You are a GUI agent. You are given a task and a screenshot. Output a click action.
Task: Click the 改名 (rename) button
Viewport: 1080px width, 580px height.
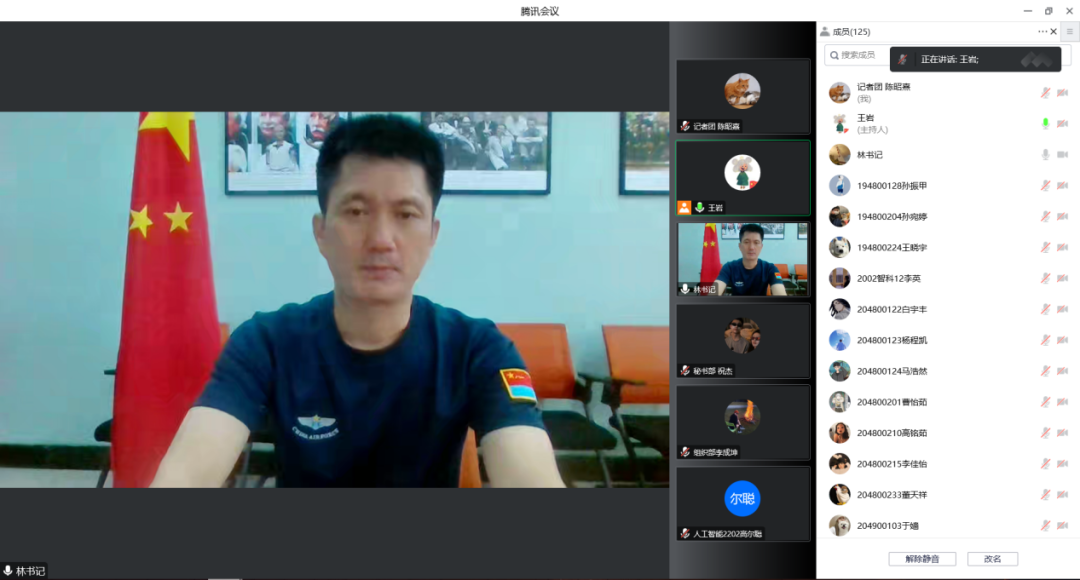click(992, 559)
